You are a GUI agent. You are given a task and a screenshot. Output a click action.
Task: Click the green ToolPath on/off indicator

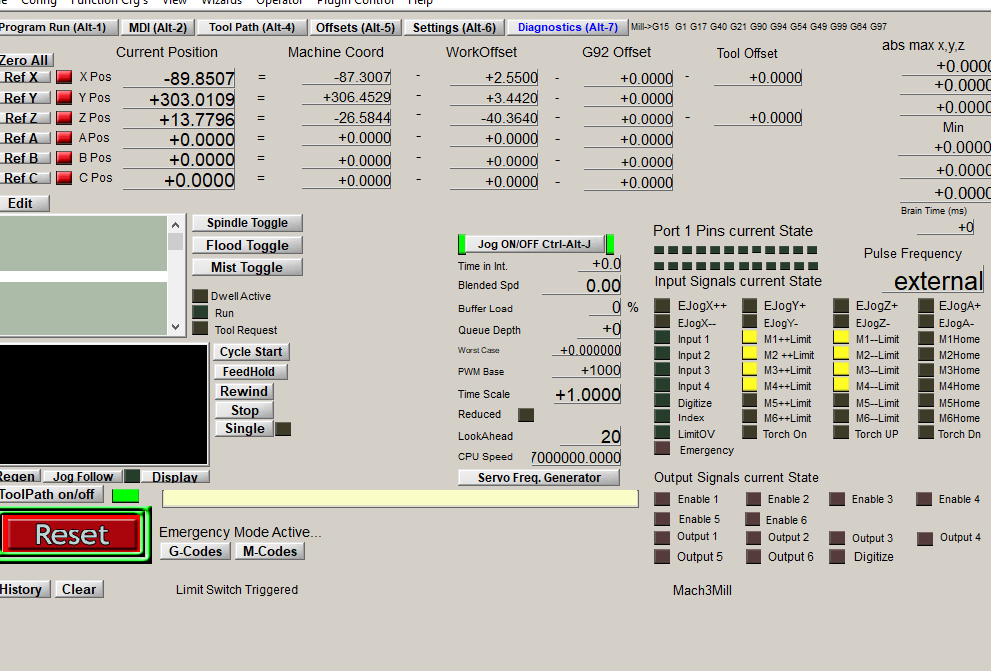126,495
